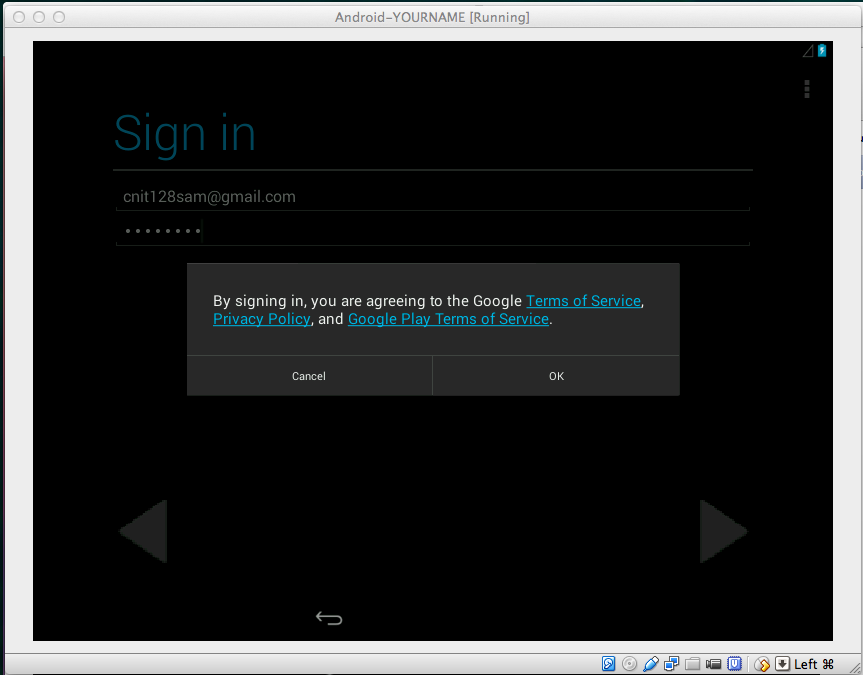Click the hard disk activity icon
This screenshot has width=863, height=675.
608,663
